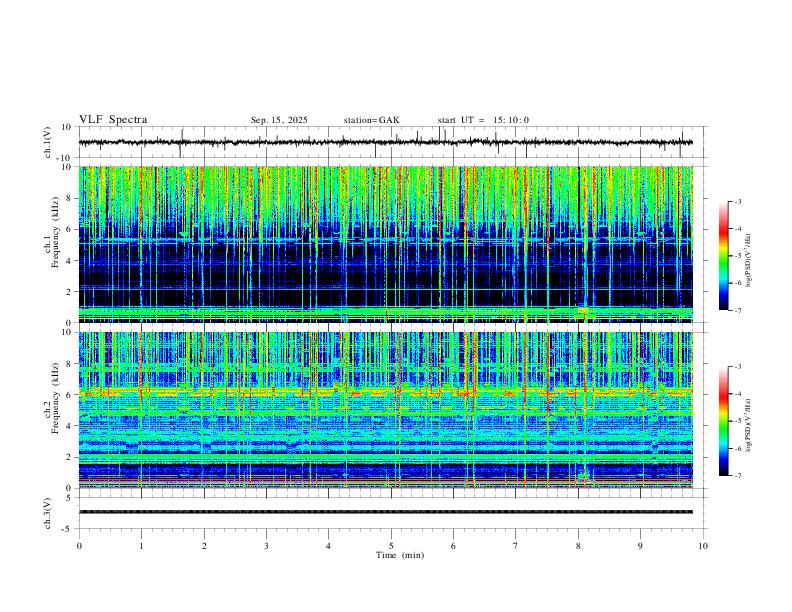Image resolution: width=792 pixels, height=612 pixels.
Task: Click the "-7" tick on ch.1 colorbar
Action: [737, 310]
